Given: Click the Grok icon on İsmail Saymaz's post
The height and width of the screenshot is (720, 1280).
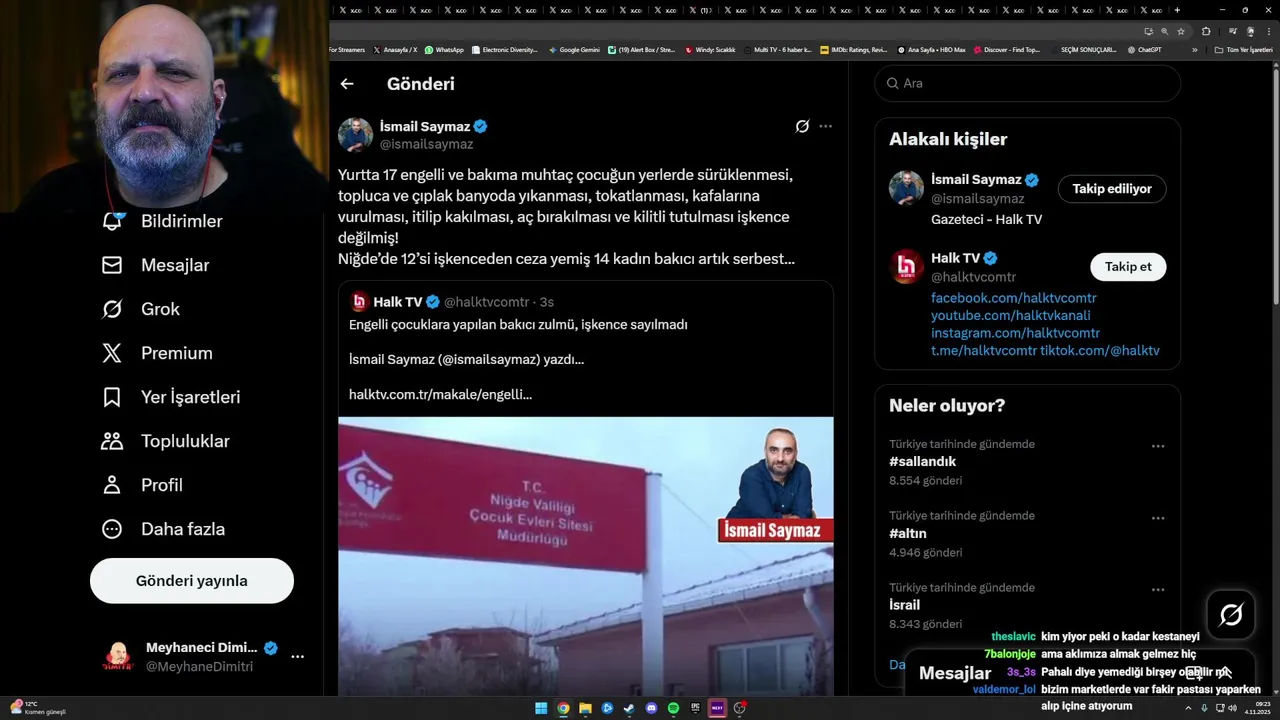Looking at the screenshot, I should 802,126.
